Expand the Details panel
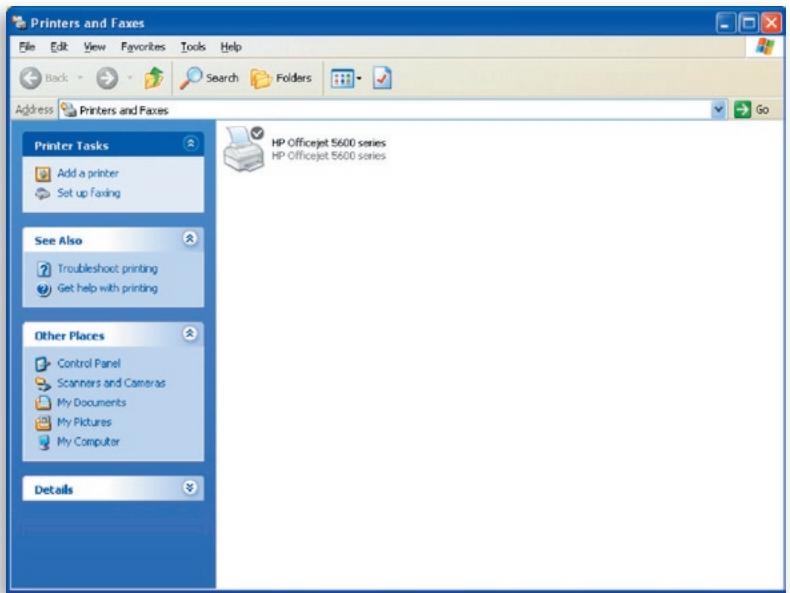Viewport: 790px width, 593px height. (x=190, y=488)
